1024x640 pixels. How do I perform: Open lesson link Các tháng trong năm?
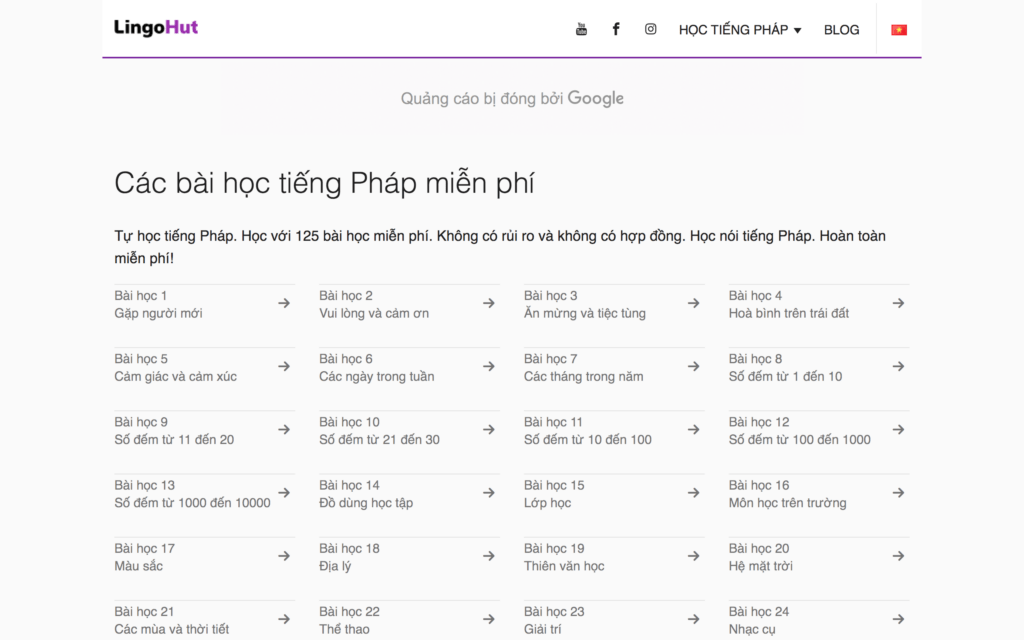[x=583, y=377]
